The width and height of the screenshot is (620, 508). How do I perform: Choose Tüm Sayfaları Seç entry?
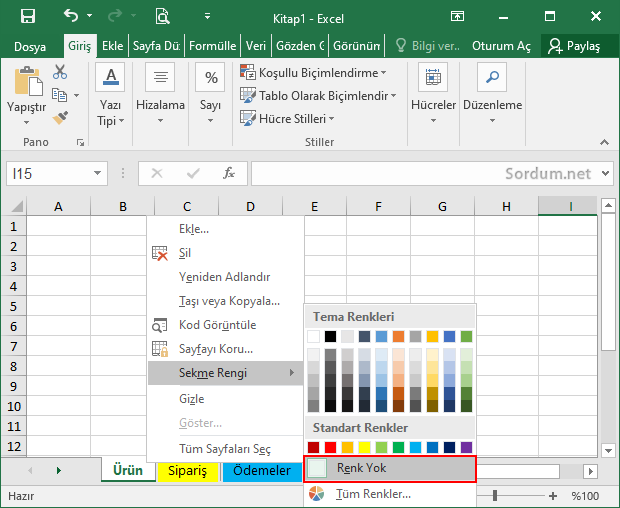(x=225, y=449)
